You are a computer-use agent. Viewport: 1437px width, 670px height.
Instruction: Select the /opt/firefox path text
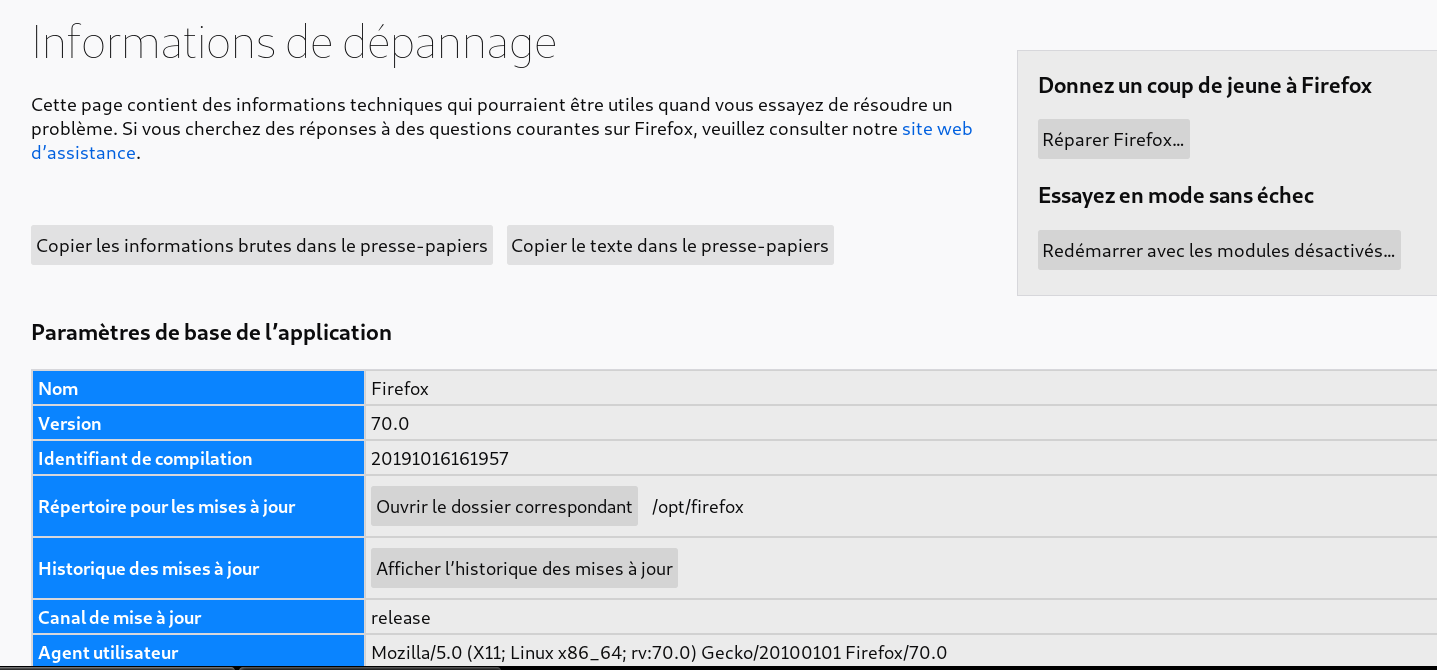(698, 507)
